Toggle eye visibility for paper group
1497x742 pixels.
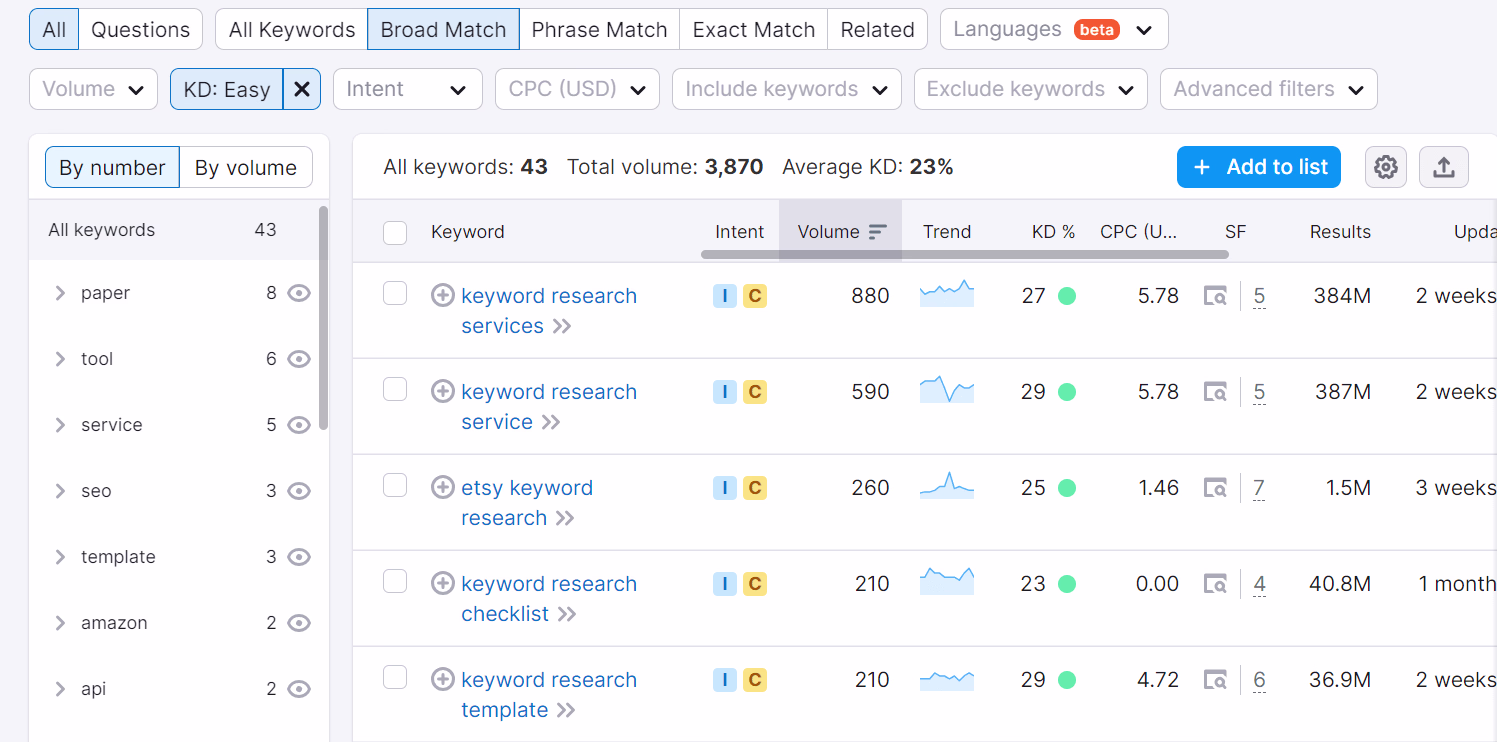click(299, 293)
